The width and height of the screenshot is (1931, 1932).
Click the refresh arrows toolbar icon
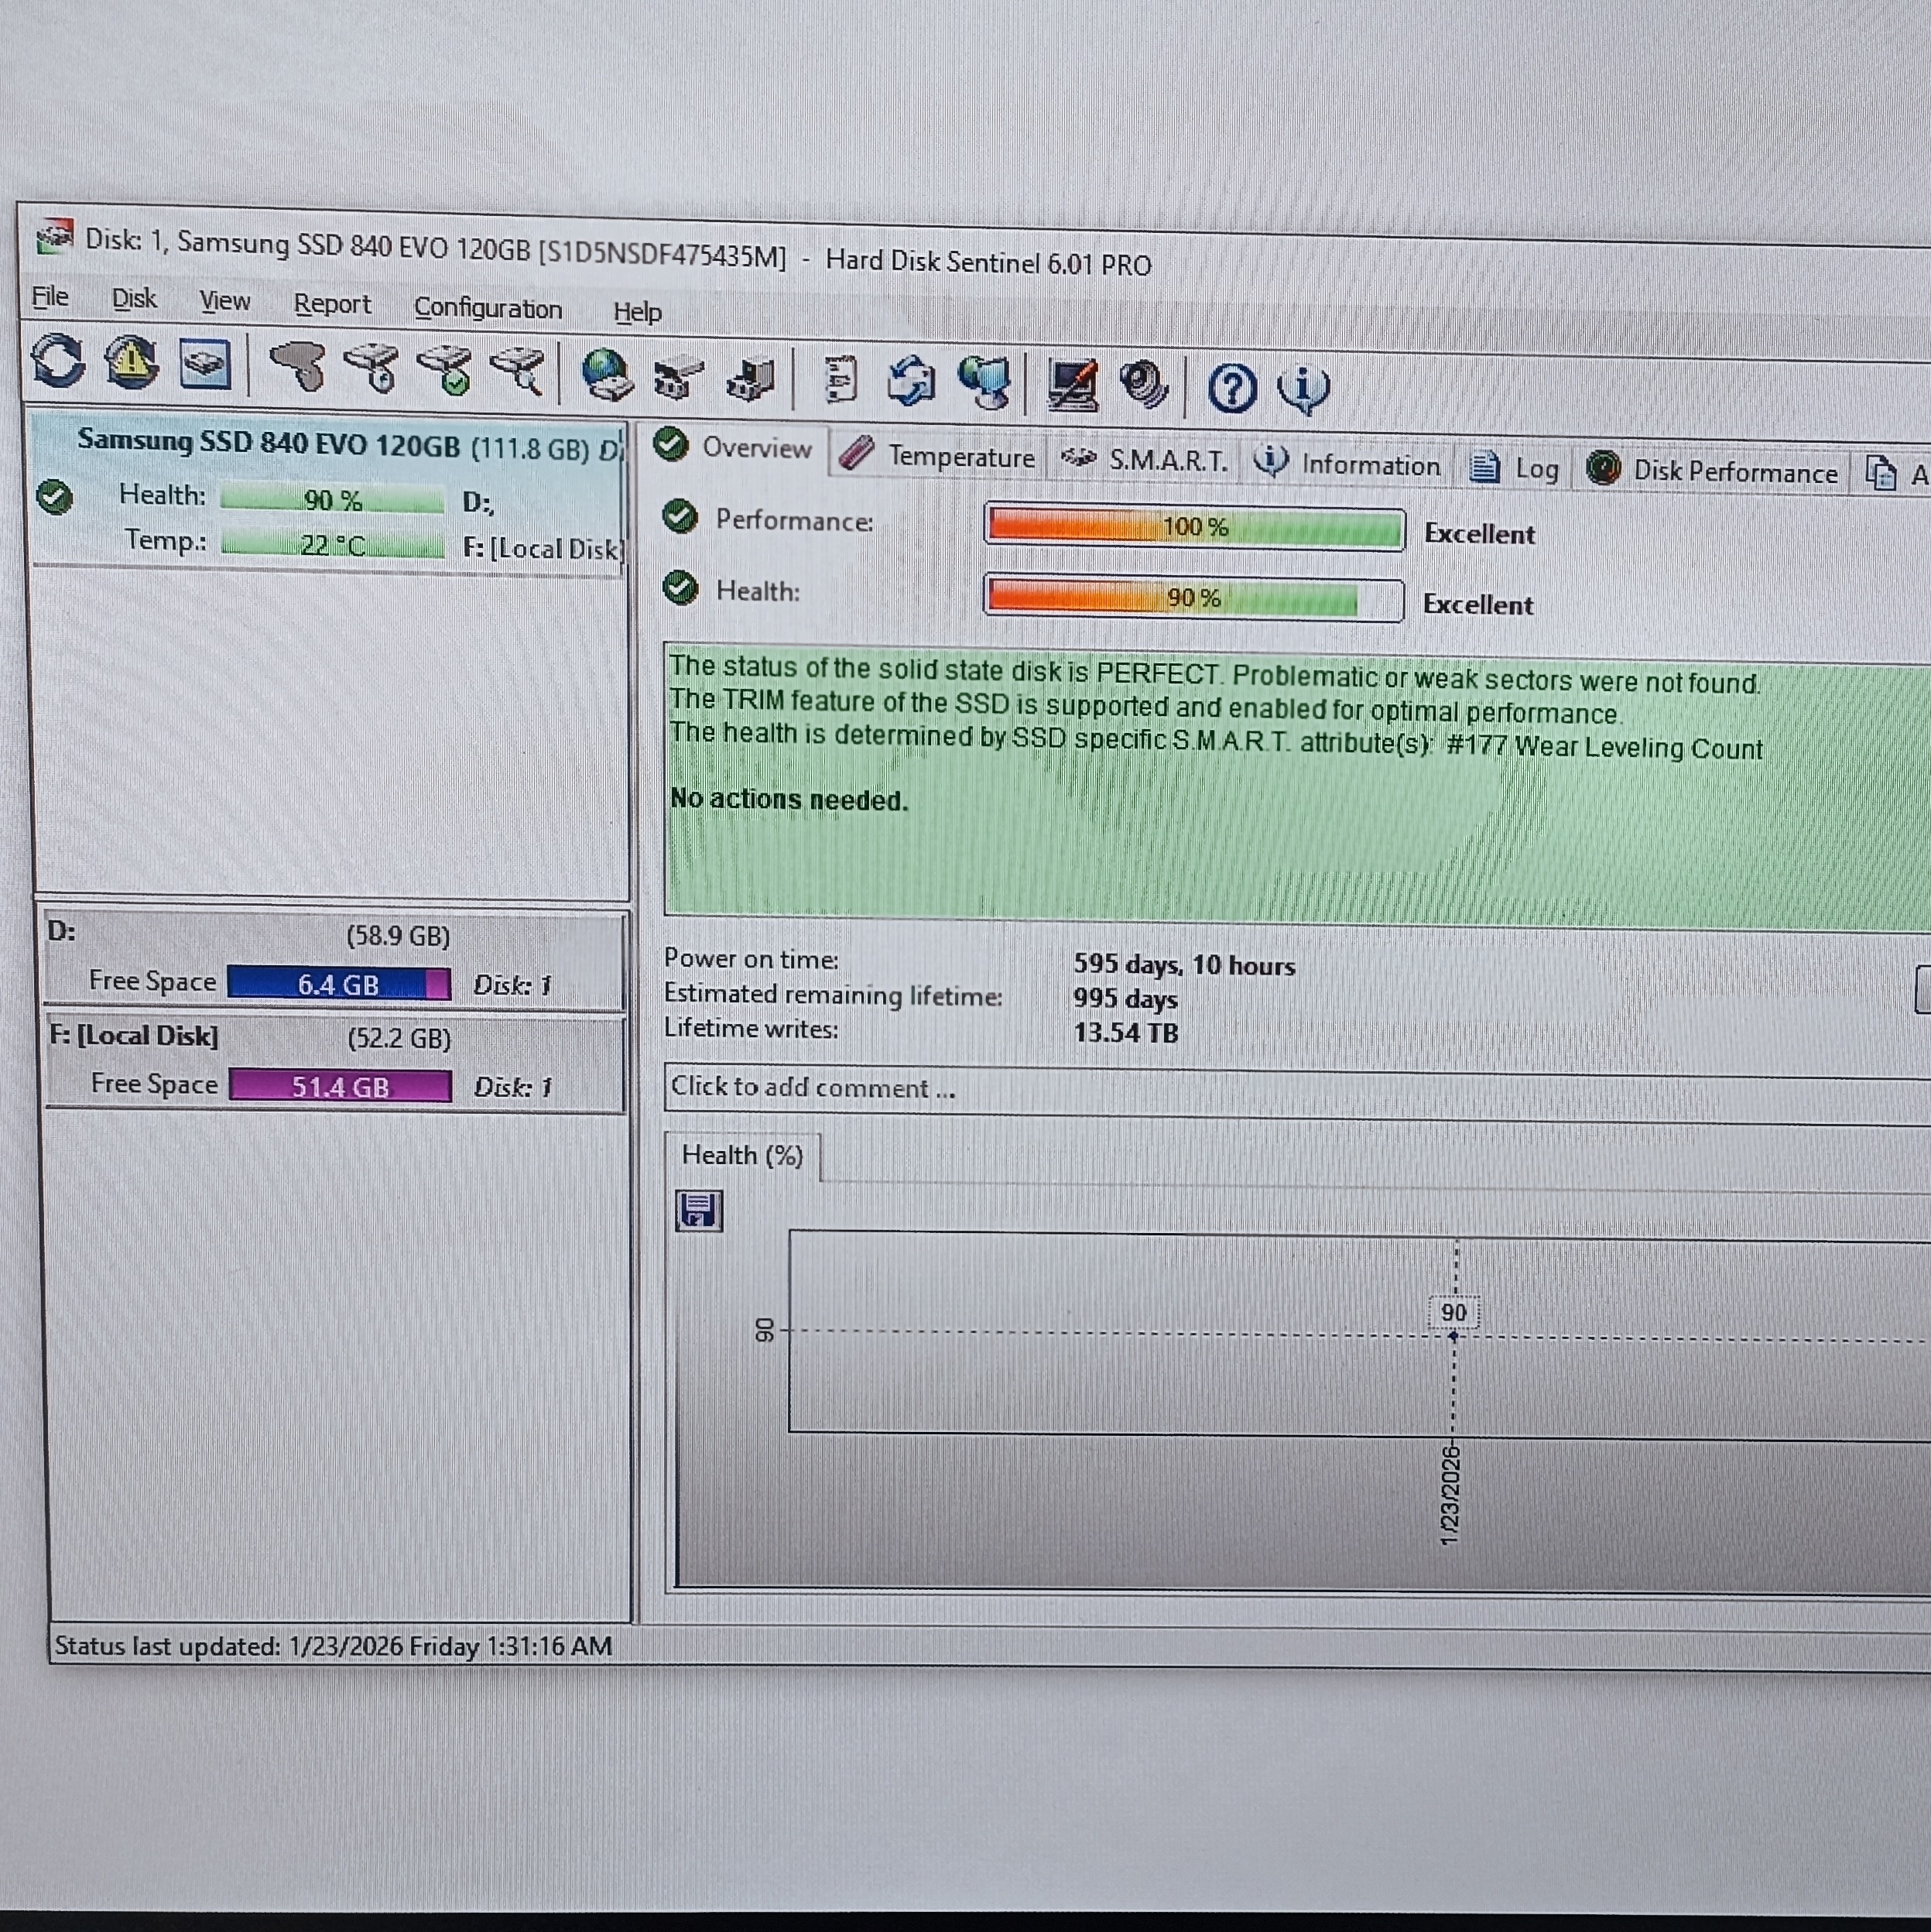point(58,361)
